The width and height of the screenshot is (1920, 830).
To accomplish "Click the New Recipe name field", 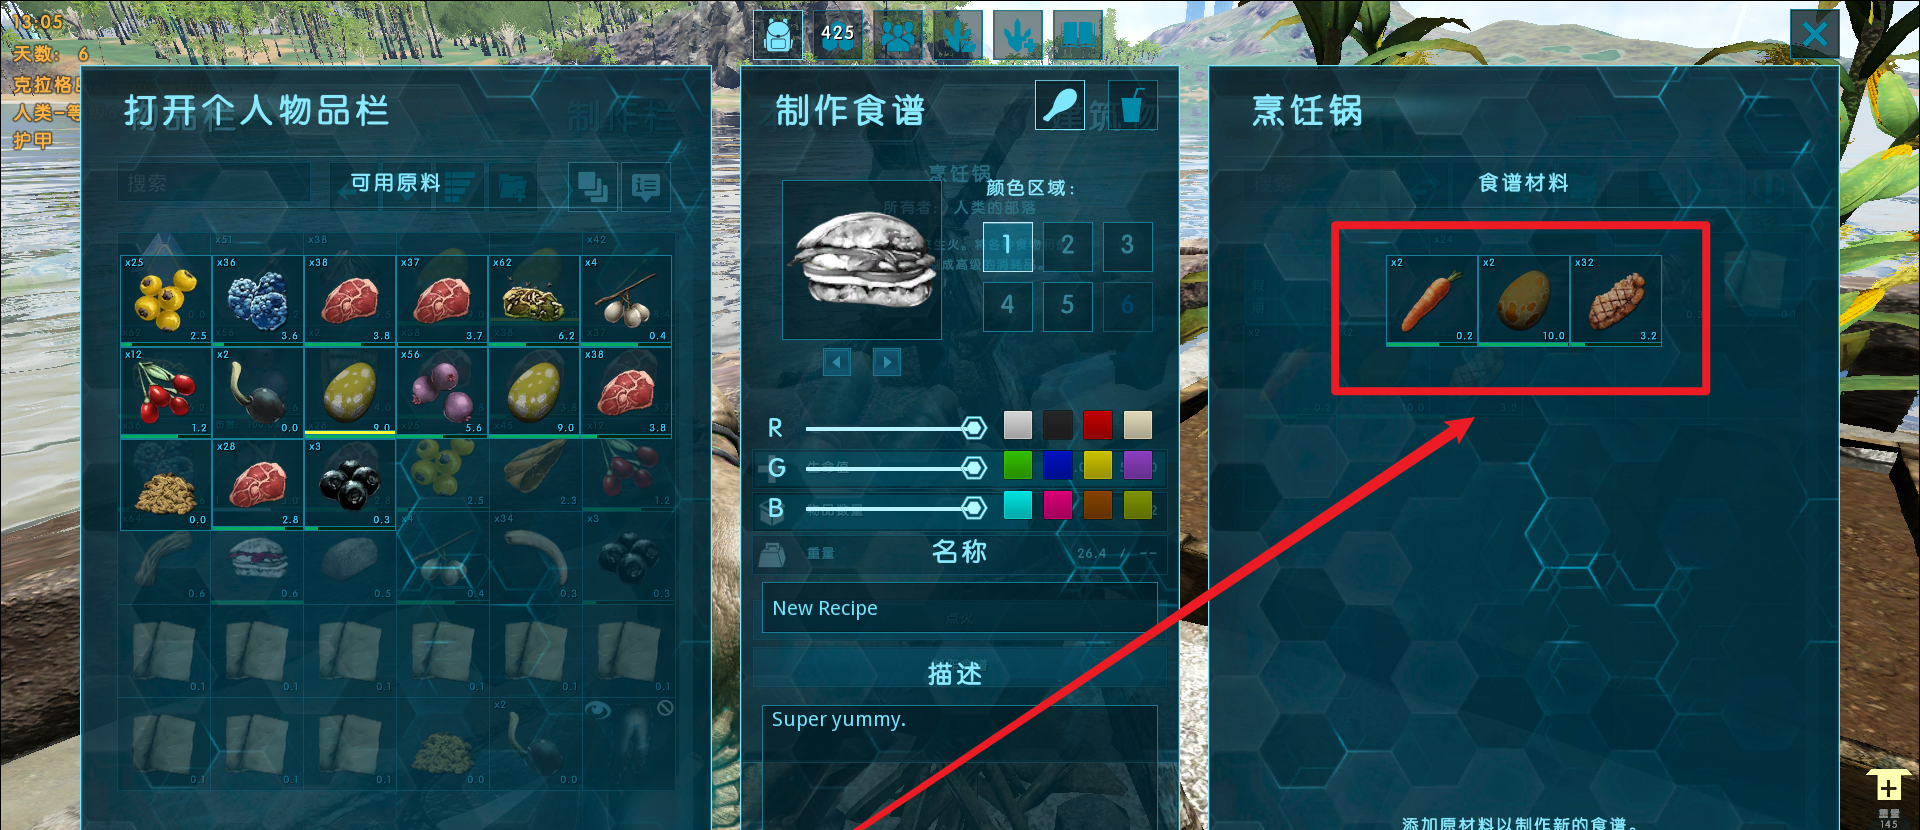I will coord(960,608).
